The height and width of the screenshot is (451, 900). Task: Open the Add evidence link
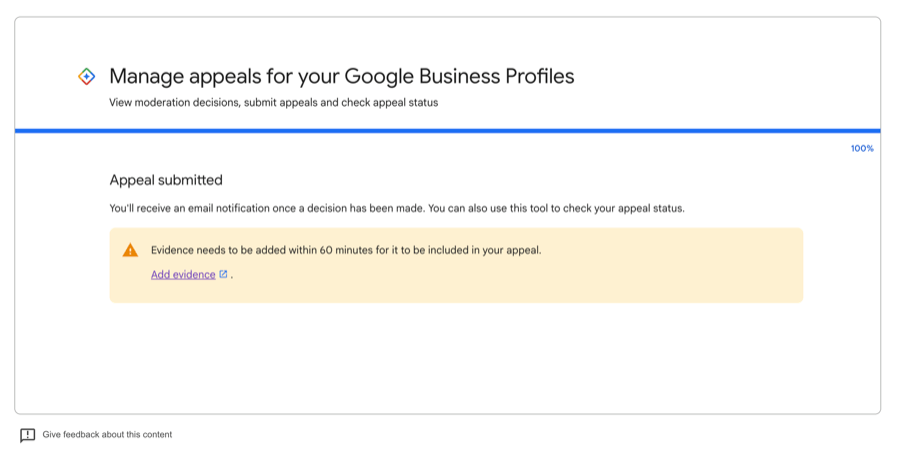click(x=183, y=274)
